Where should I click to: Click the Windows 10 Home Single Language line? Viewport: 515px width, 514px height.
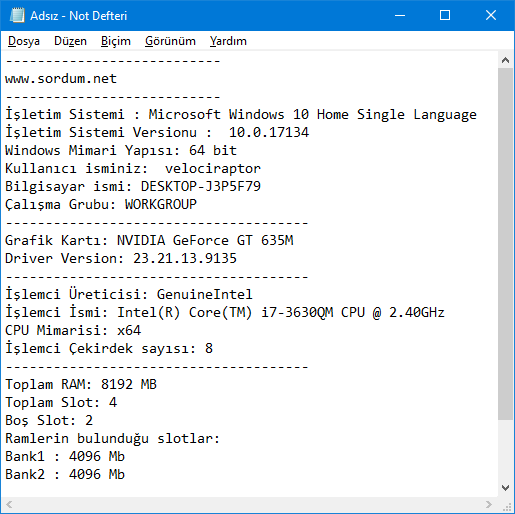coord(241,115)
